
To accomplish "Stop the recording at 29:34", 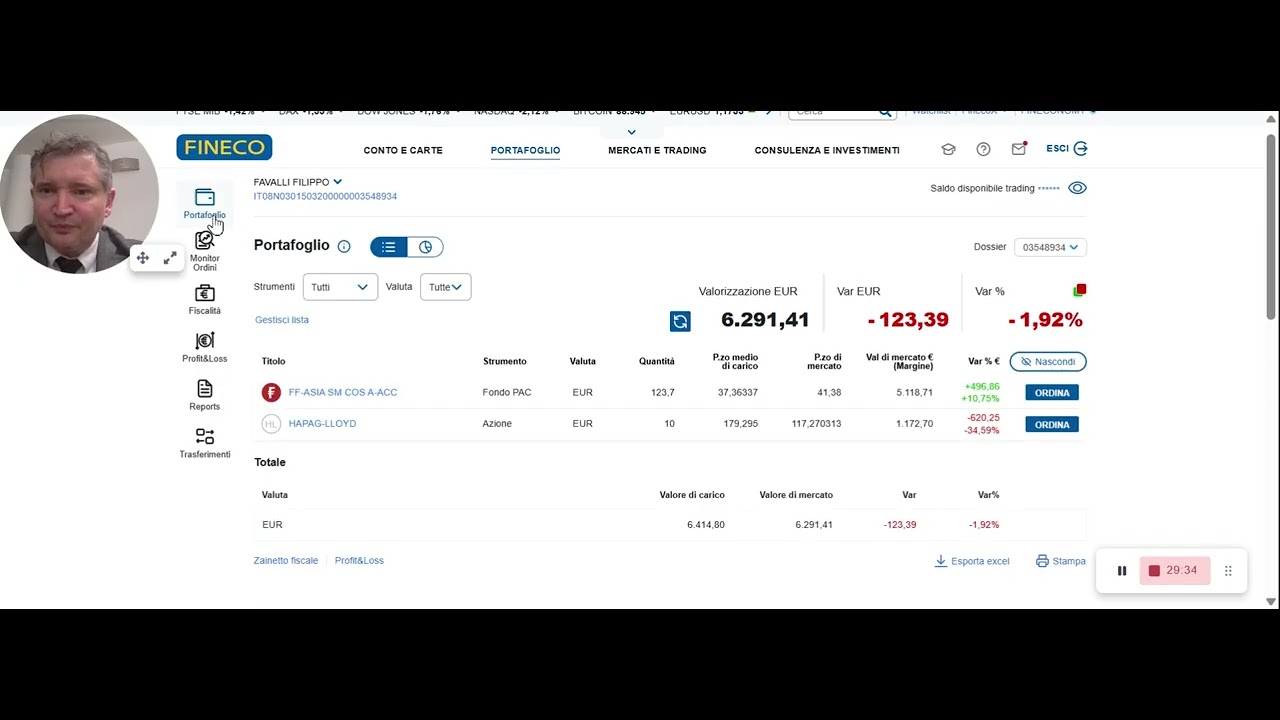I will [x=1173, y=571].
